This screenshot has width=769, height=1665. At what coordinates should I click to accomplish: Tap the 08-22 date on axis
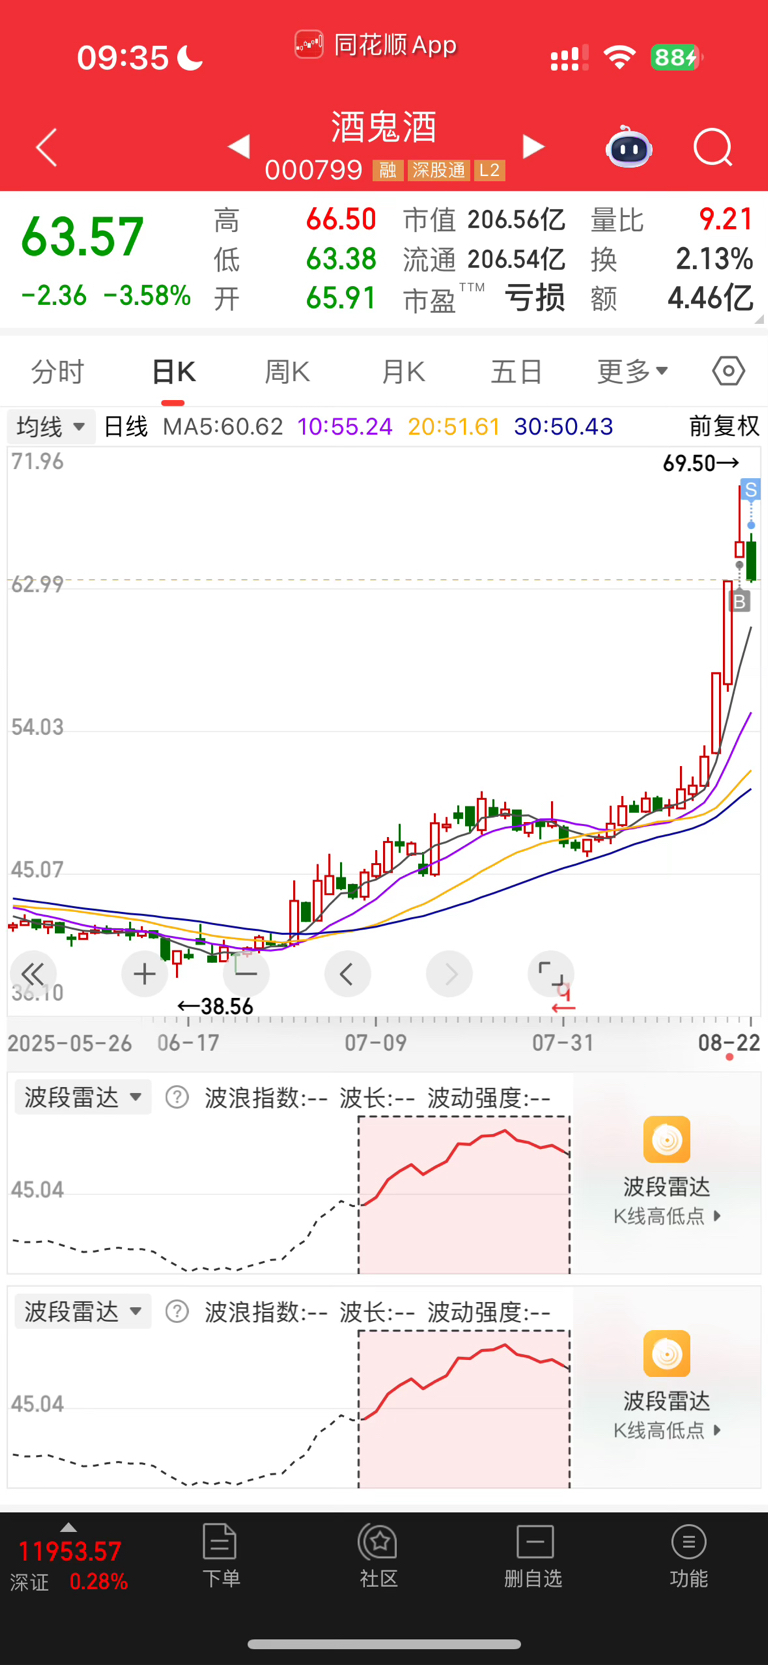click(x=729, y=1043)
